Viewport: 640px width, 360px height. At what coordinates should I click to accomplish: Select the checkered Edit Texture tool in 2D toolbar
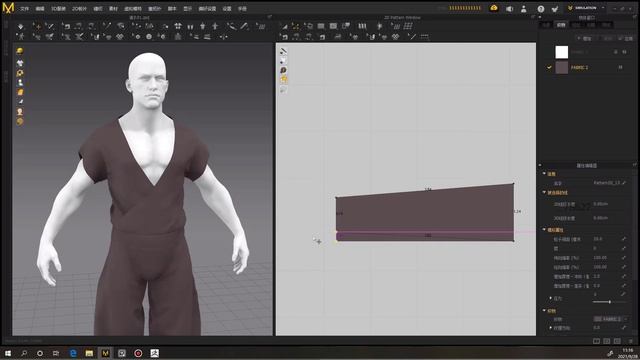pos(396,37)
